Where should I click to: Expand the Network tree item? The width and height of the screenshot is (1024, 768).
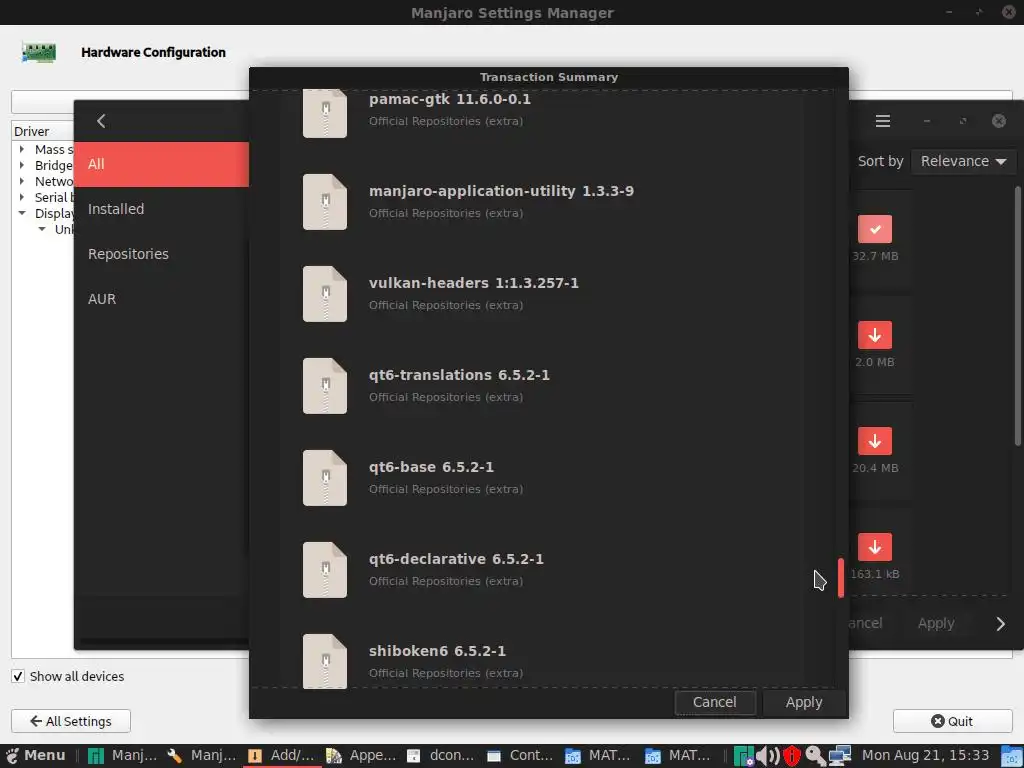click(x=22, y=181)
